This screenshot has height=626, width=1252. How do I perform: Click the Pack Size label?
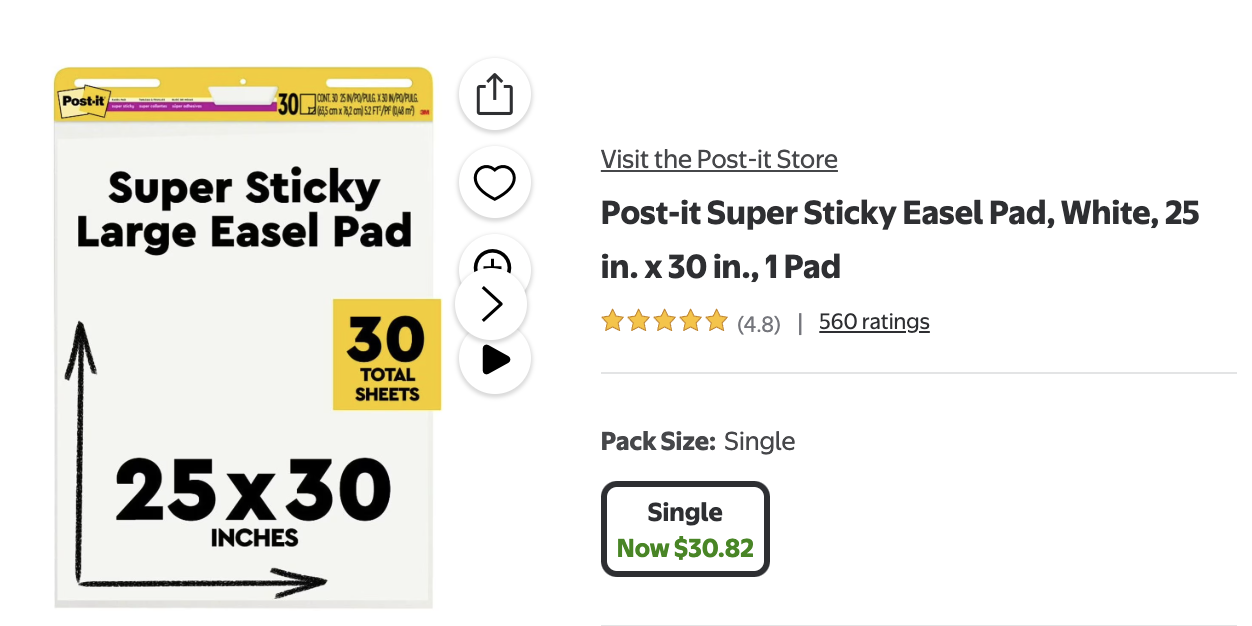click(x=657, y=441)
